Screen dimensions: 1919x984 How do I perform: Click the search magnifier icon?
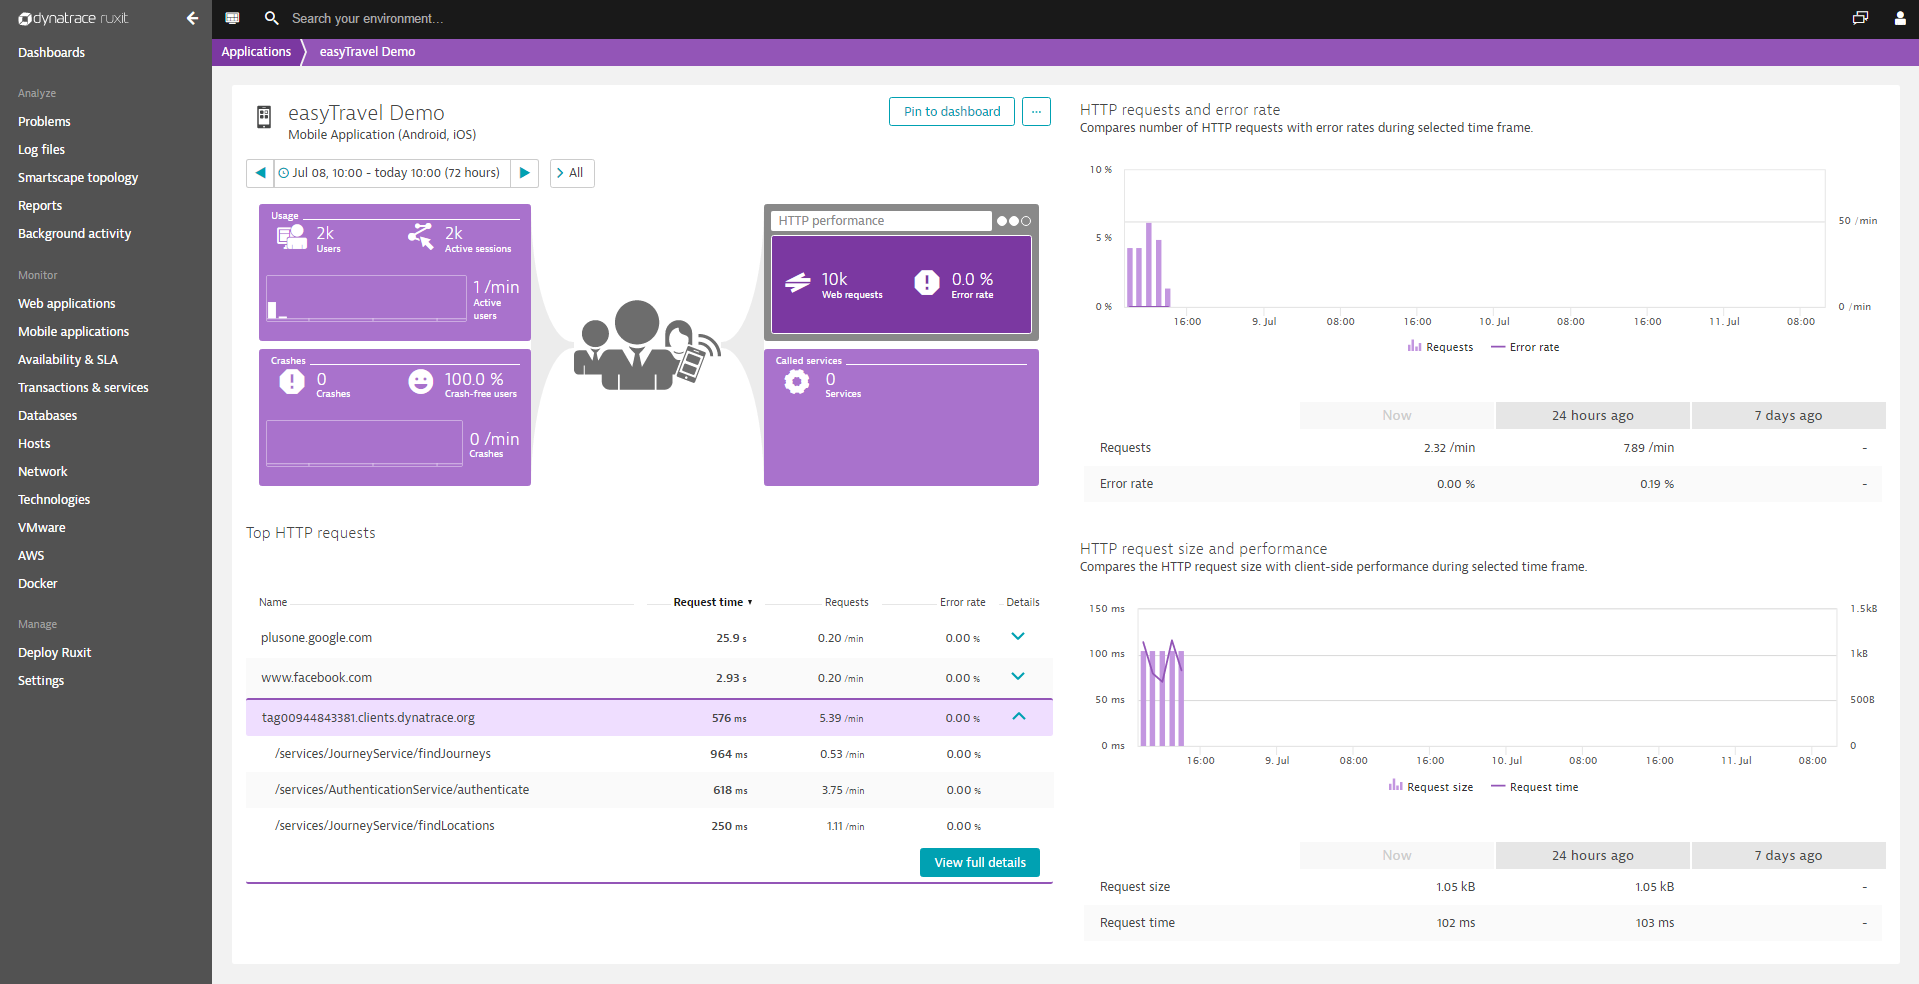pos(271,18)
